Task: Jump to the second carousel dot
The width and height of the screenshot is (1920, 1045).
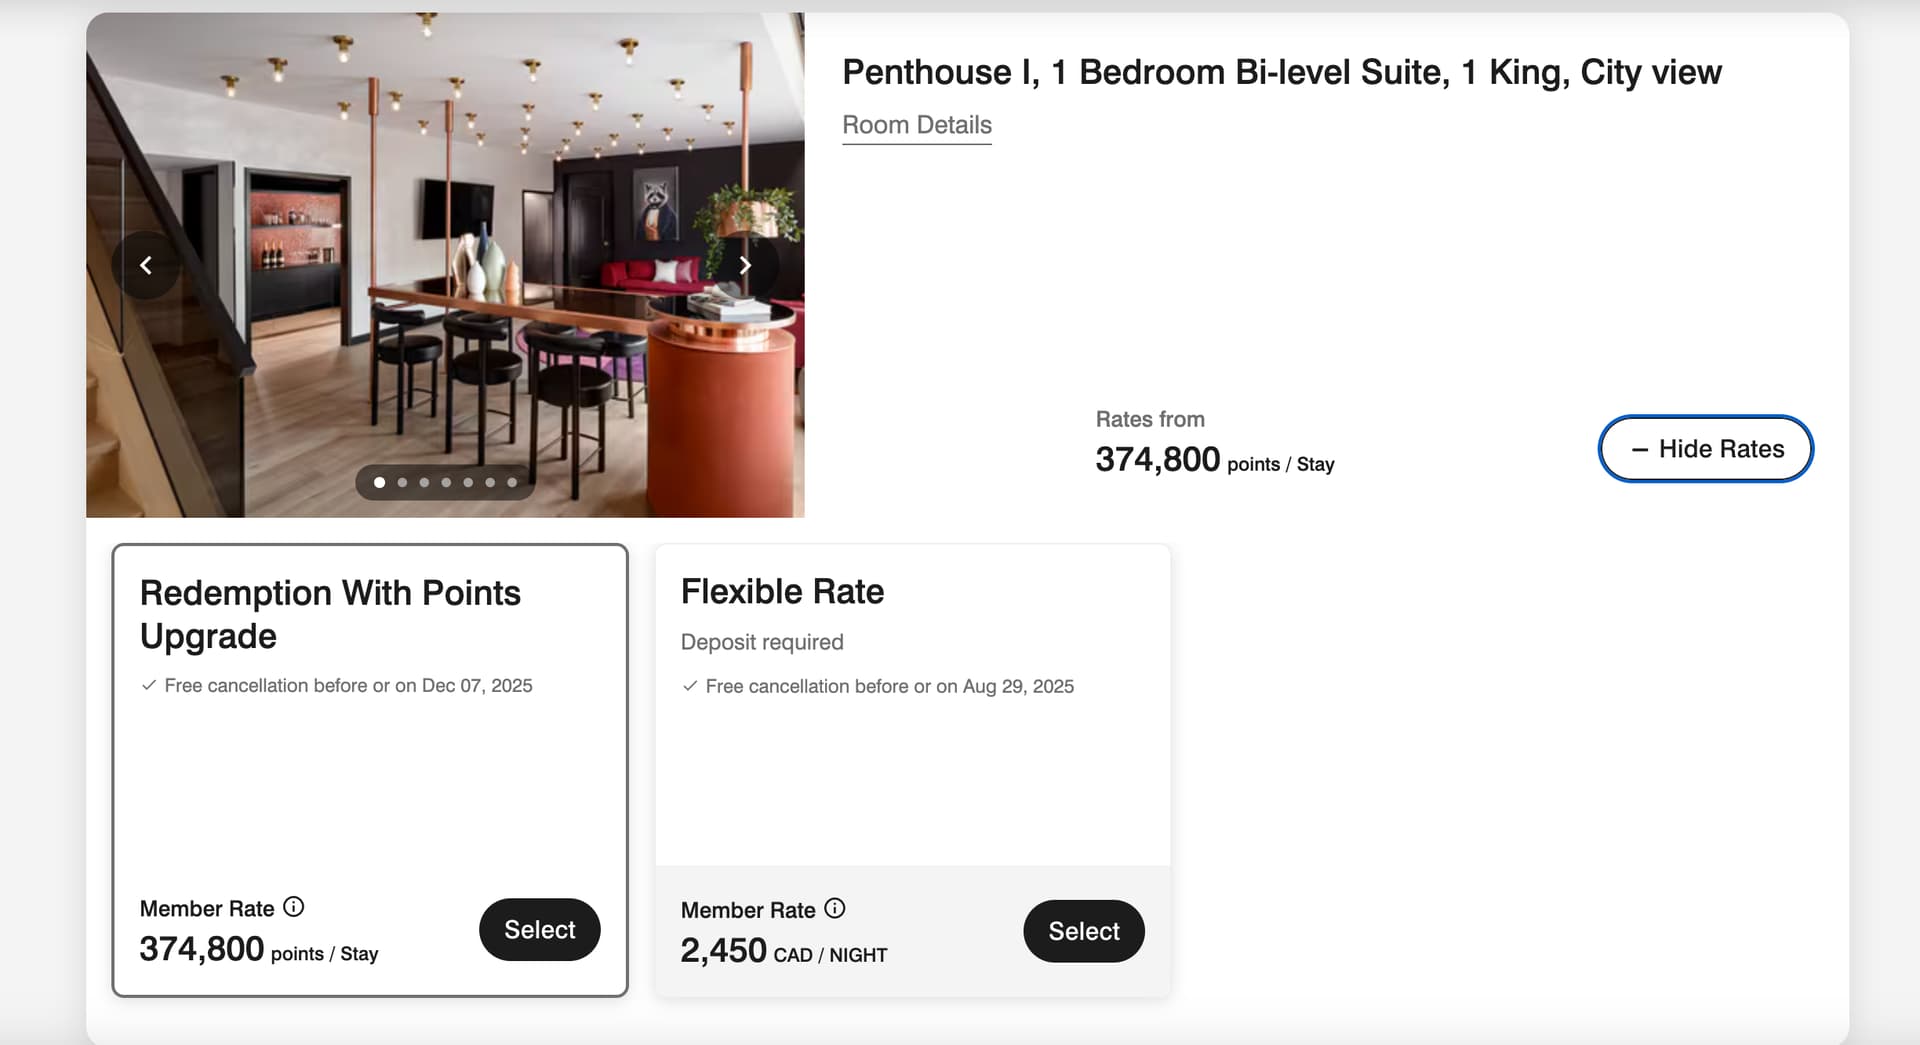Action: [x=402, y=482]
